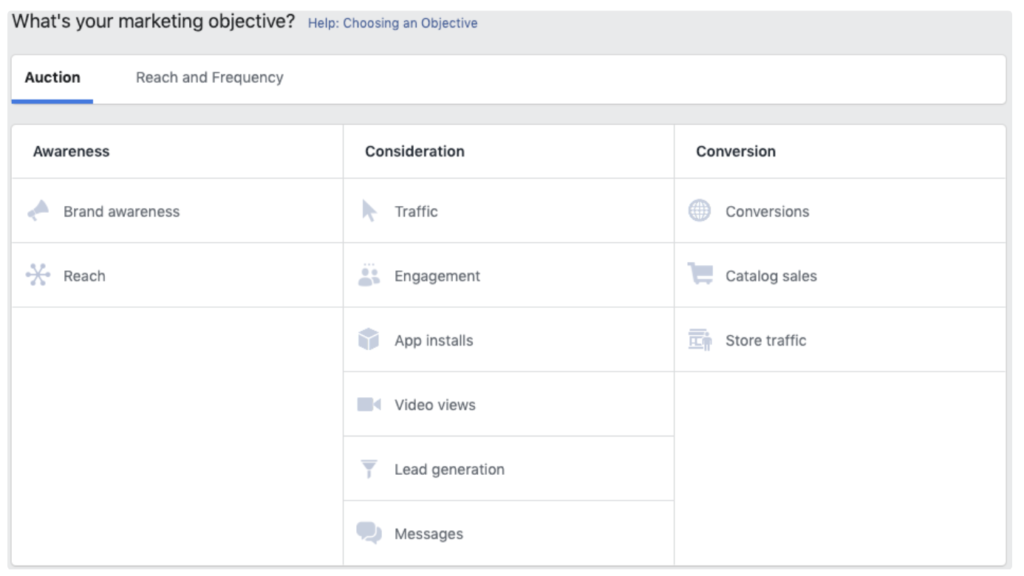Choose the Messages chat bubble icon
This screenshot has width=1024, height=576.
pyautogui.click(x=369, y=533)
